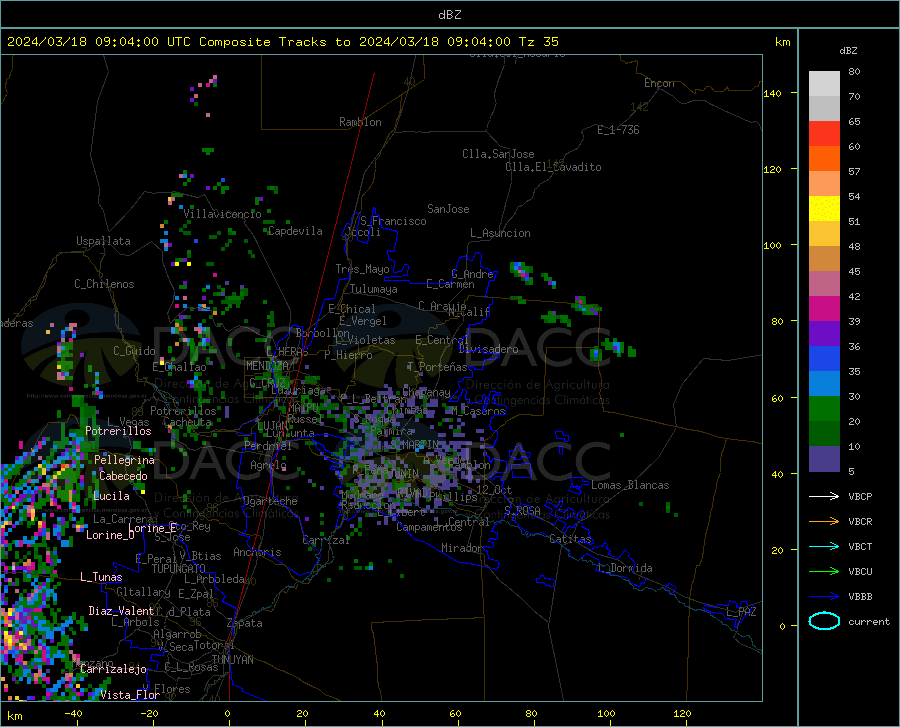The height and width of the screenshot is (727, 900).
Task: Click the L_Dormida map label
Action: coord(624,568)
